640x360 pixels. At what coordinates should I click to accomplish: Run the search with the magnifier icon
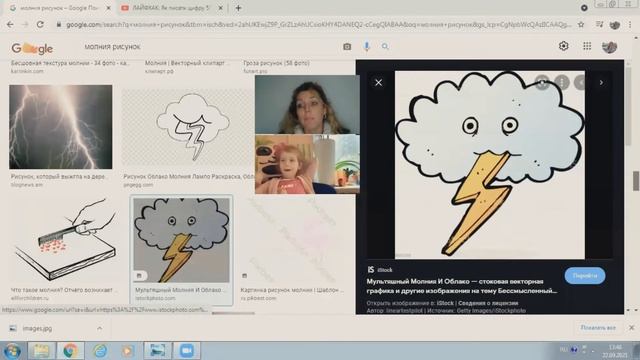click(x=385, y=47)
